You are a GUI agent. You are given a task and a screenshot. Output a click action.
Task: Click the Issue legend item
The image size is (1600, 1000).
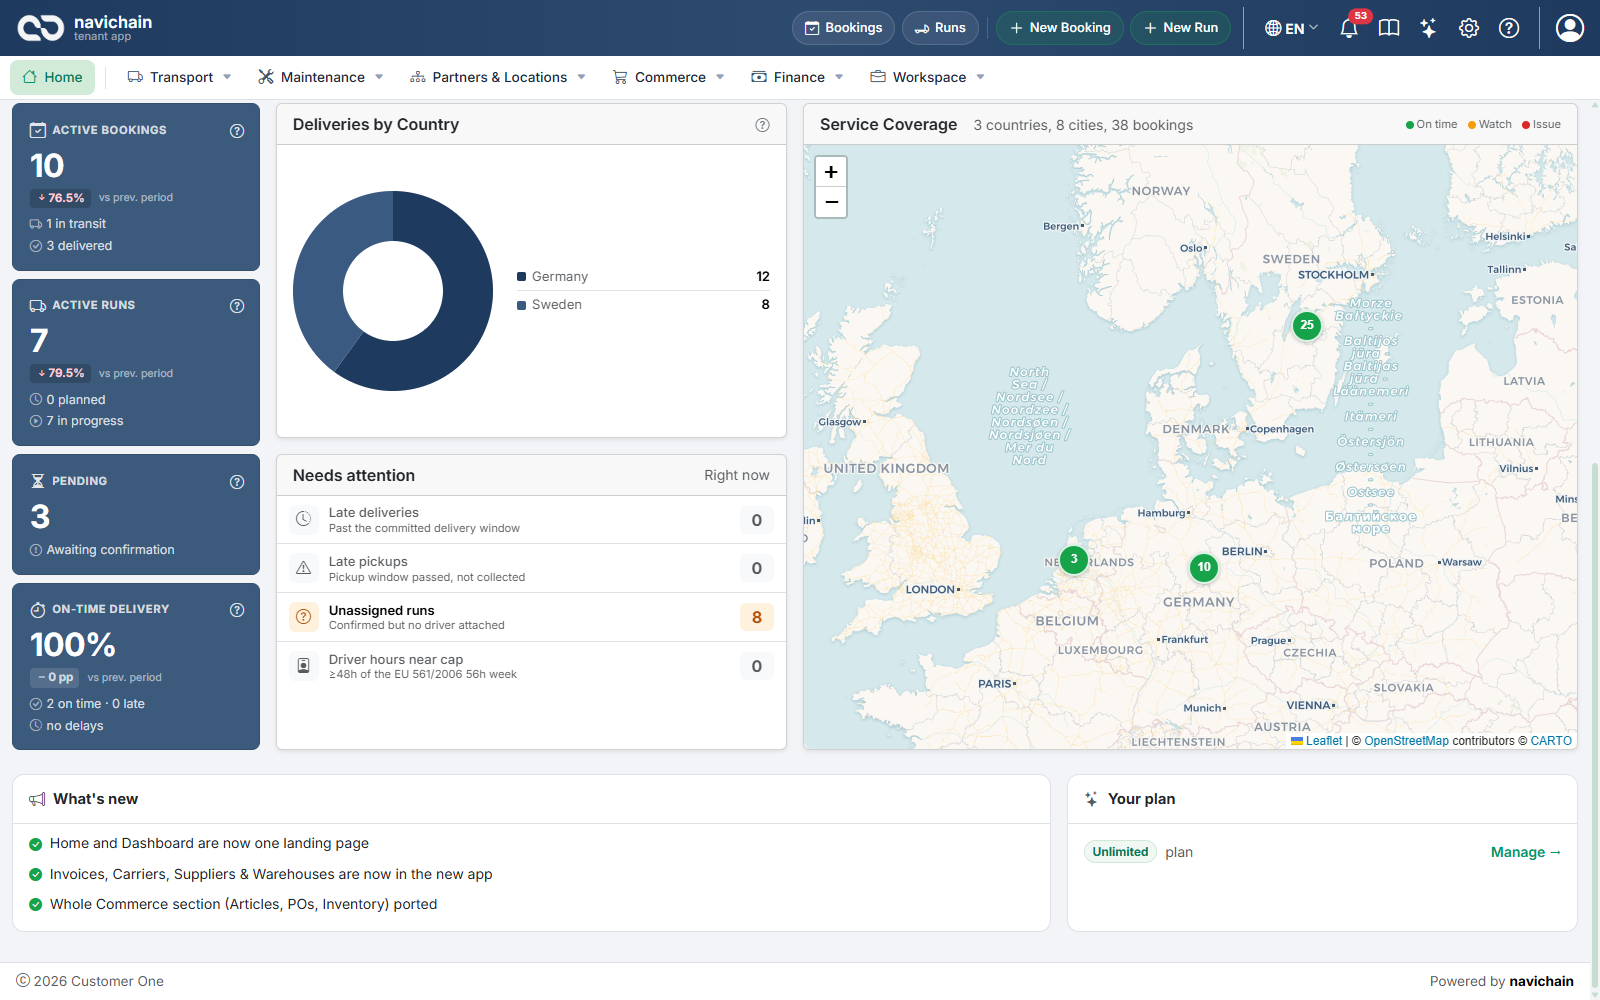(x=1541, y=125)
